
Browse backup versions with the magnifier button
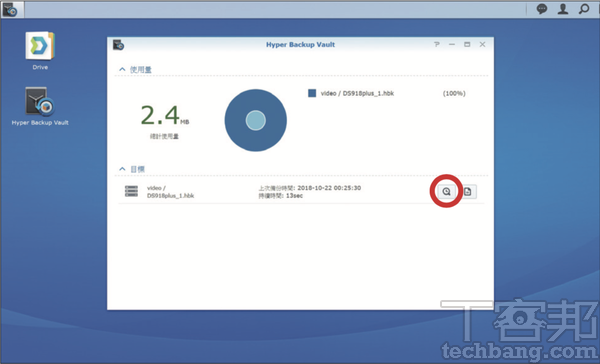tap(446, 191)
